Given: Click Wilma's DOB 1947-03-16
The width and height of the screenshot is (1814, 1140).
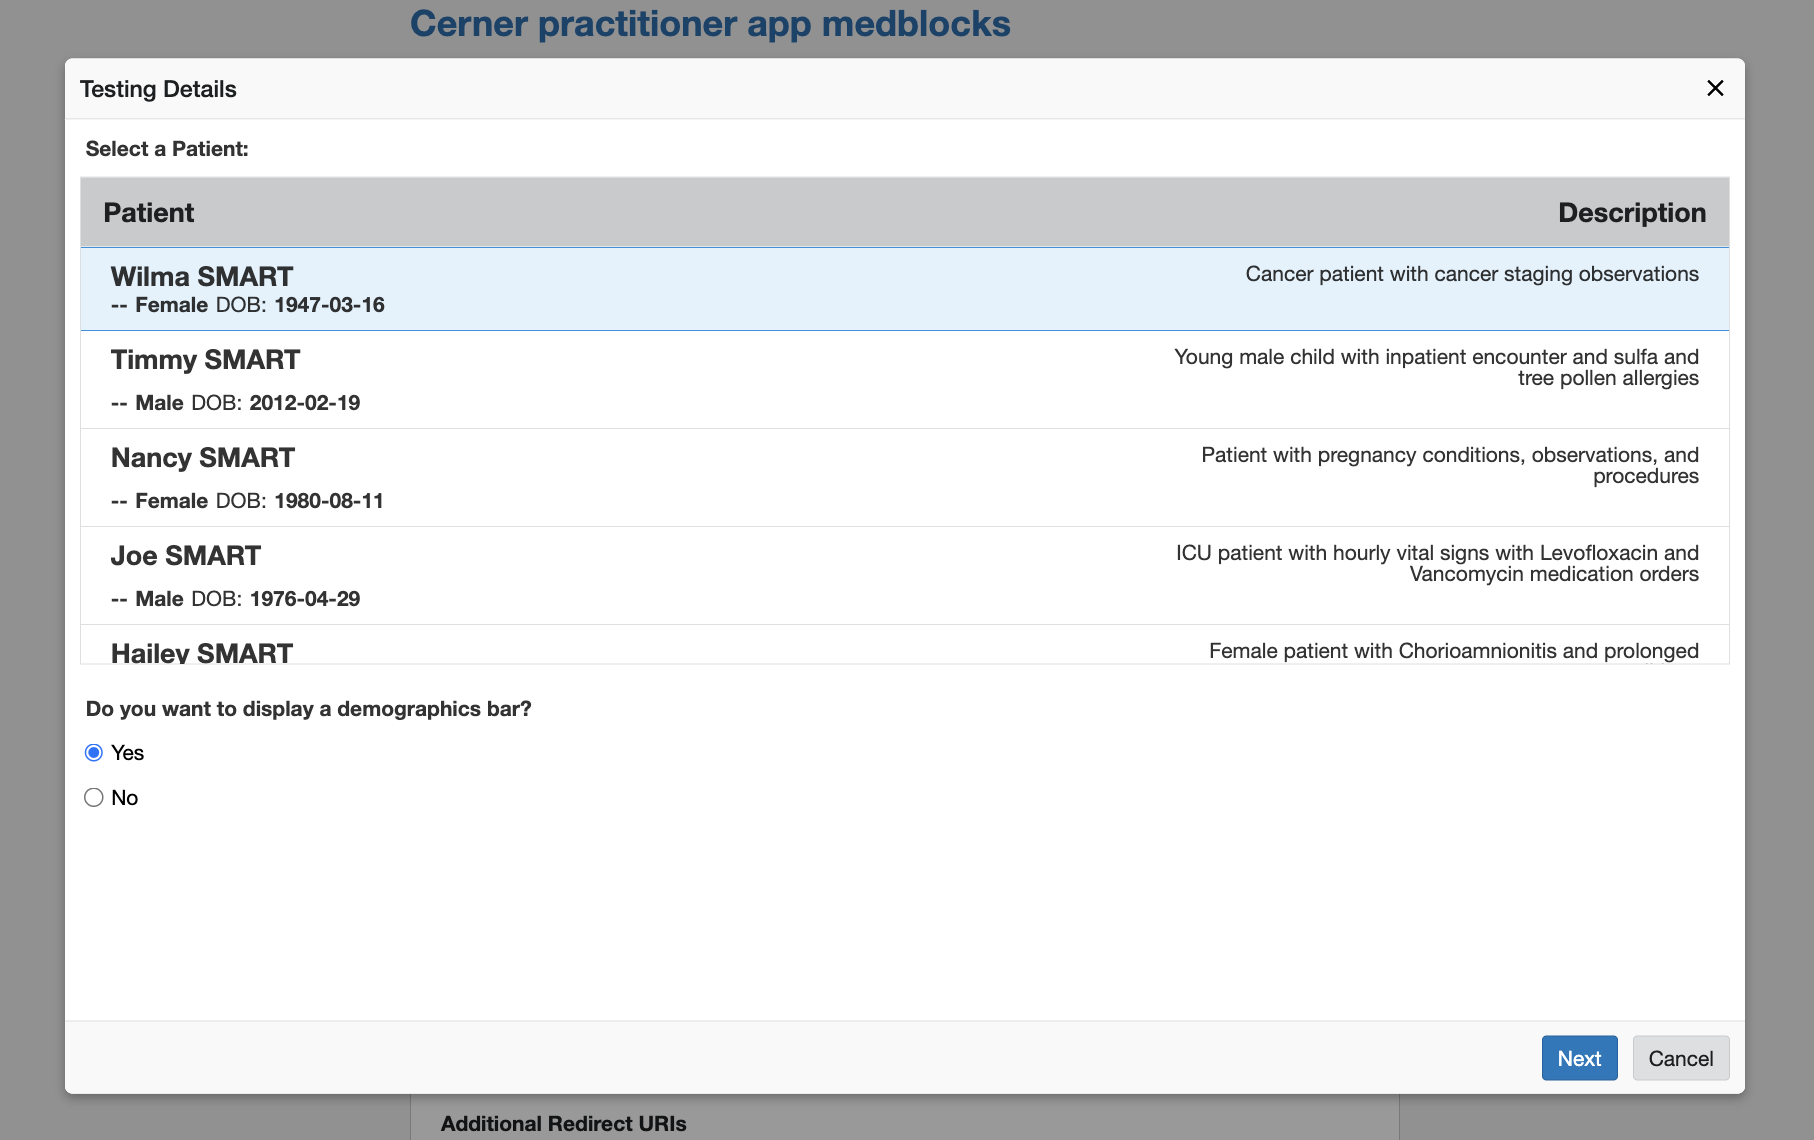Looking at the screenshot, I should click(329, 305).
